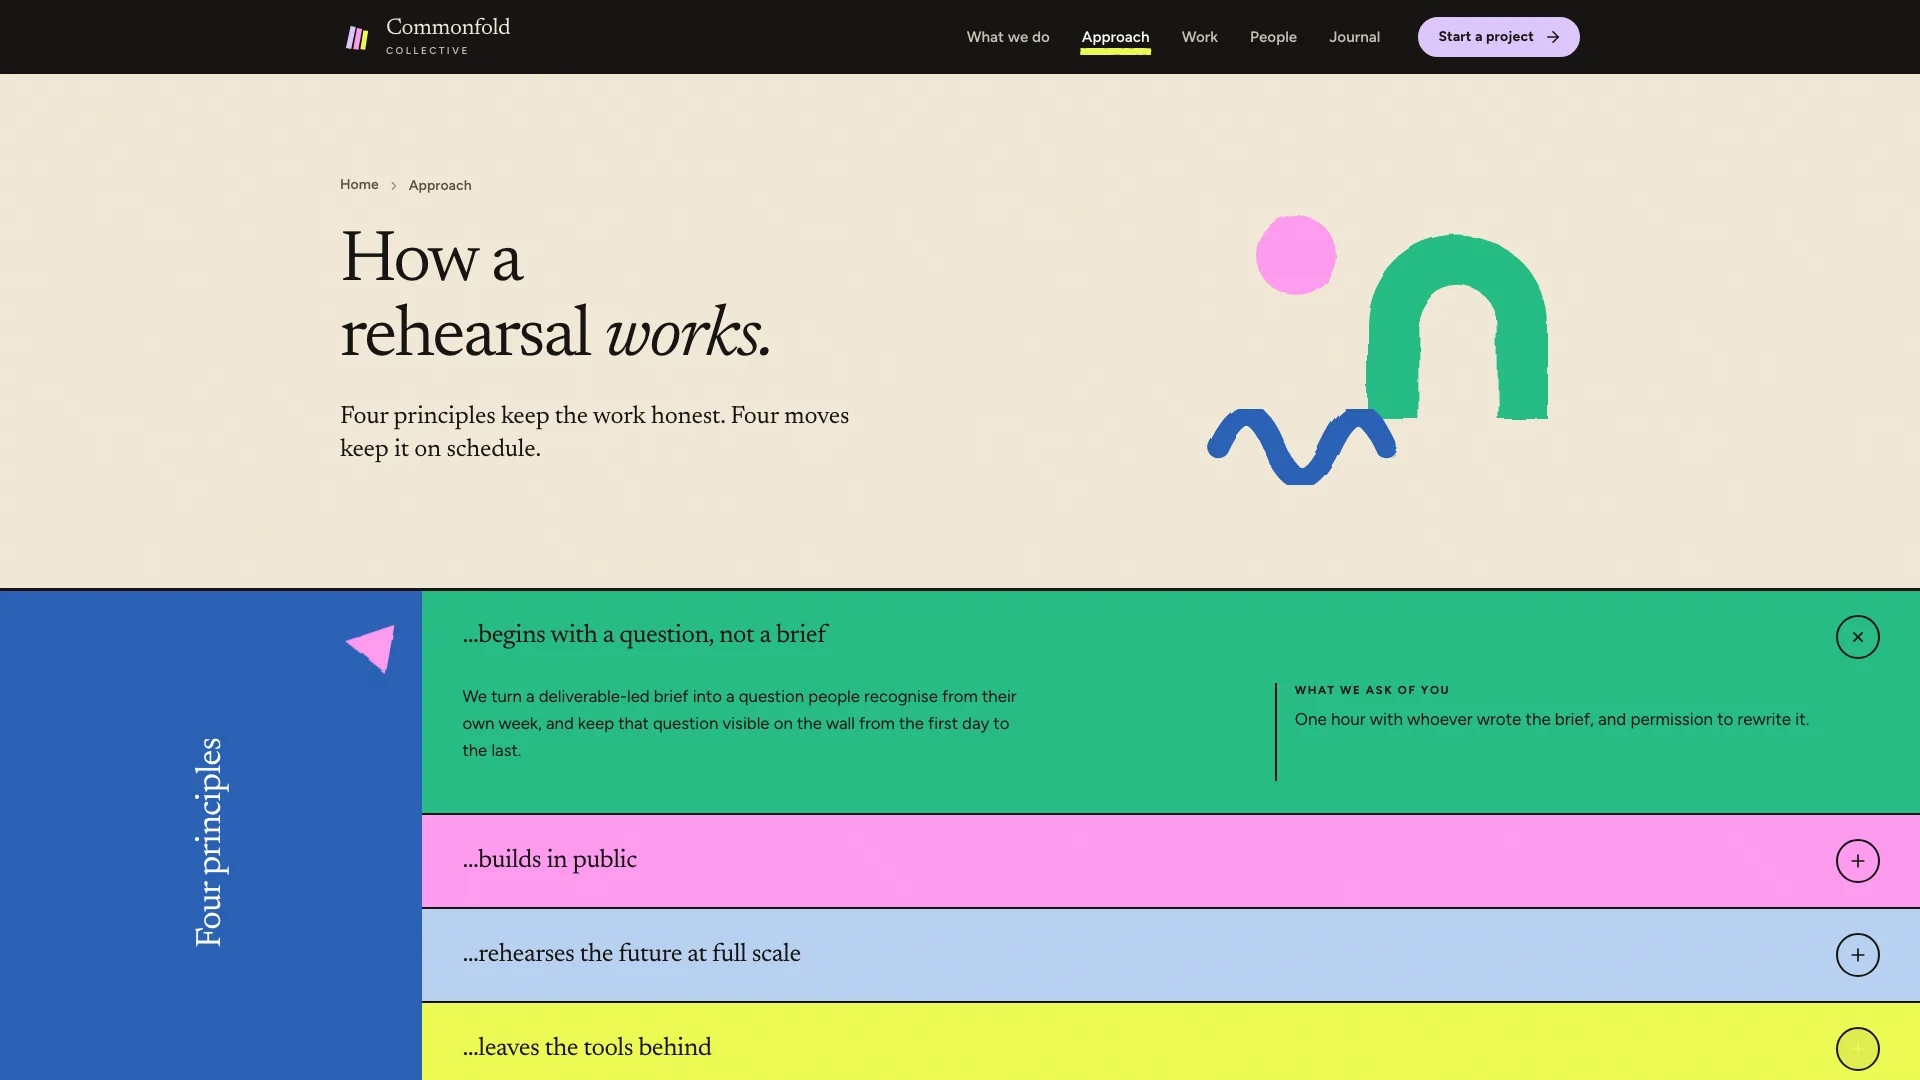
Task: Open the What we do menu item
Action: click(x=1007, y=37)
